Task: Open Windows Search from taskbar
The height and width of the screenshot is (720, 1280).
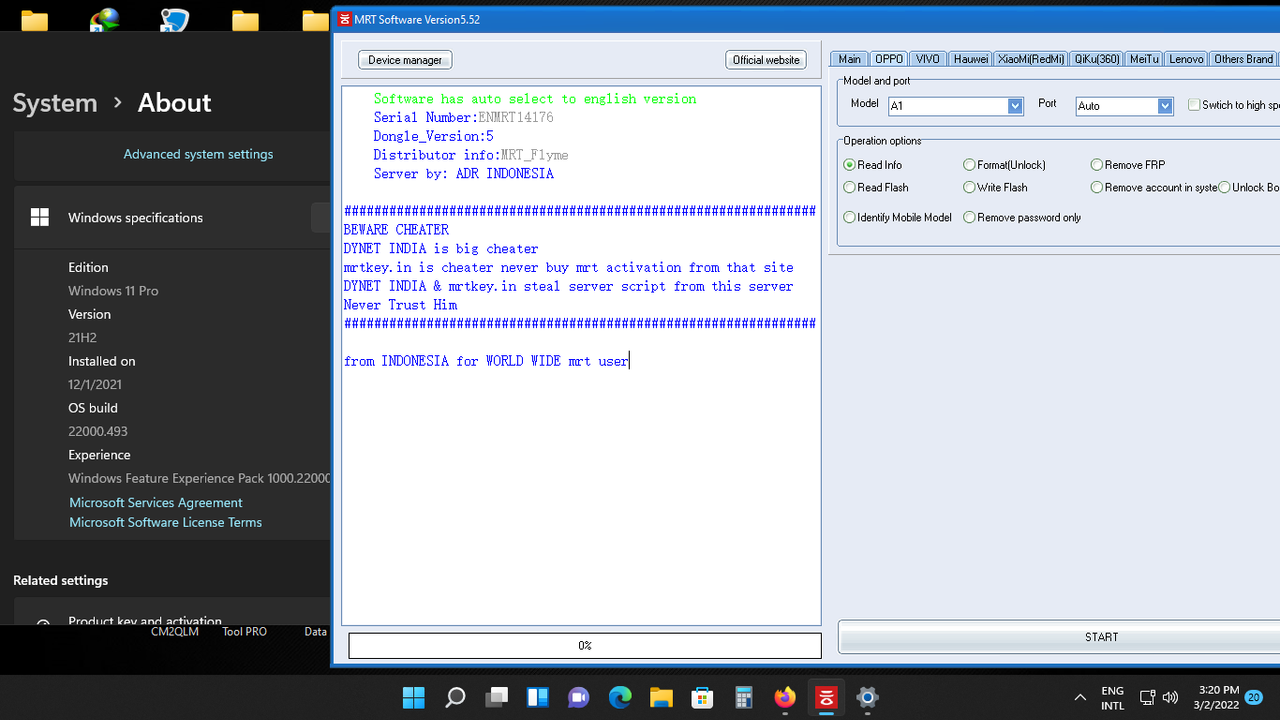Action: pyautogui.click(x=455, y=697)
